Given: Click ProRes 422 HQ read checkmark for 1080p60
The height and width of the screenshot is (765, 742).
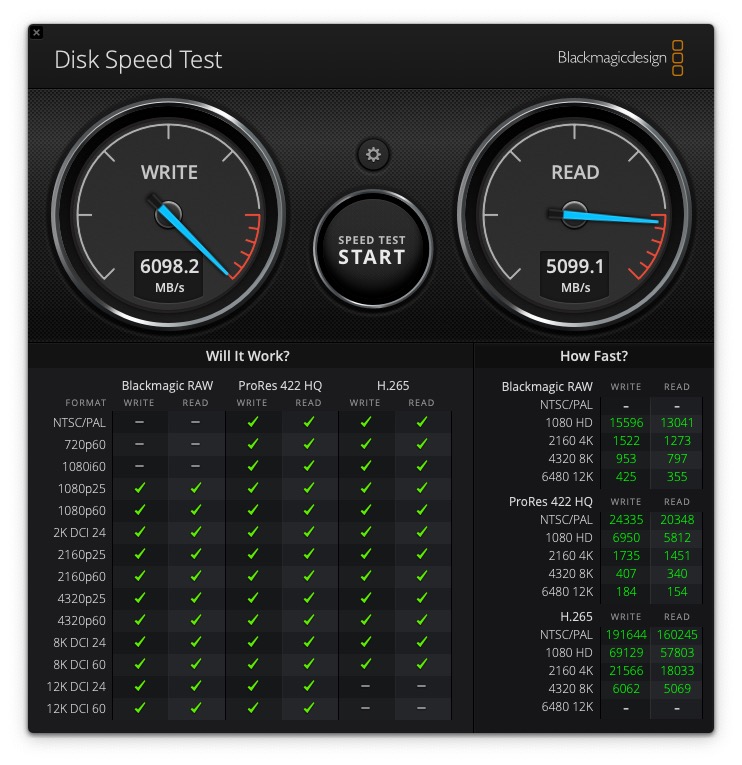Looking at the screenshot, I should pos(309,510).
